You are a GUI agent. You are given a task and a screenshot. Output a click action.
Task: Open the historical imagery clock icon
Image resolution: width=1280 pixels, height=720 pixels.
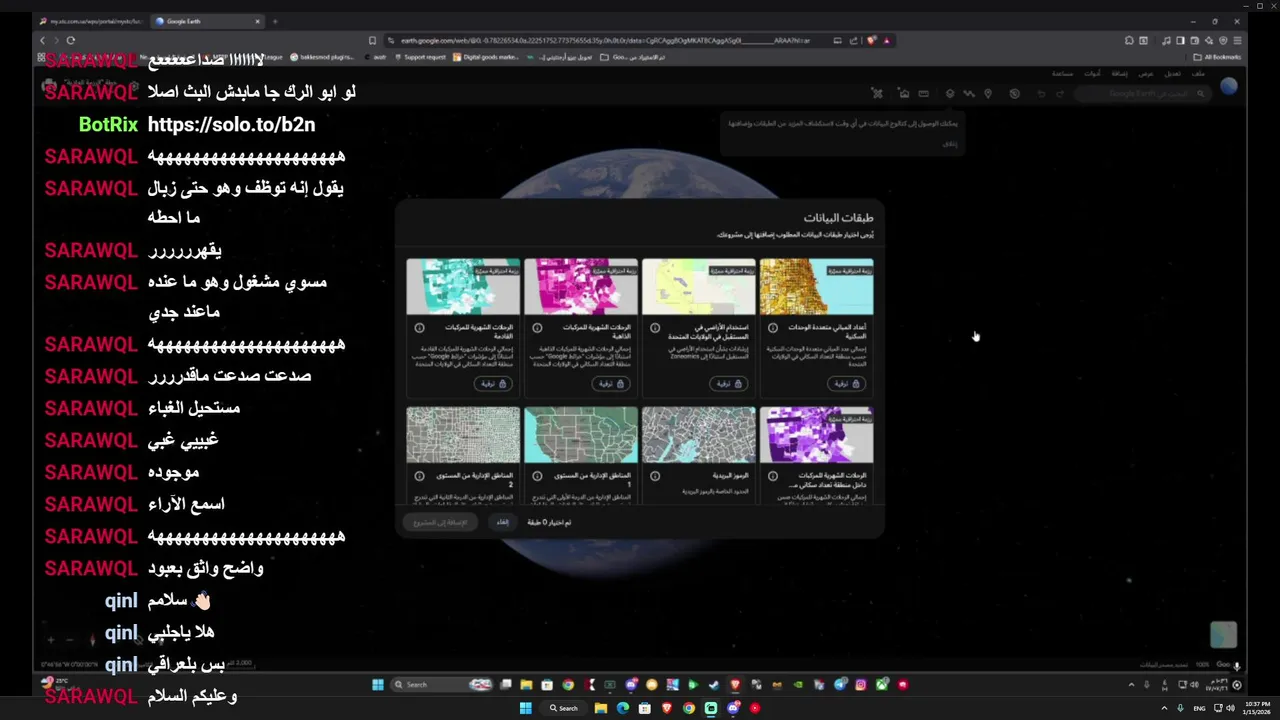[1015, 93]
